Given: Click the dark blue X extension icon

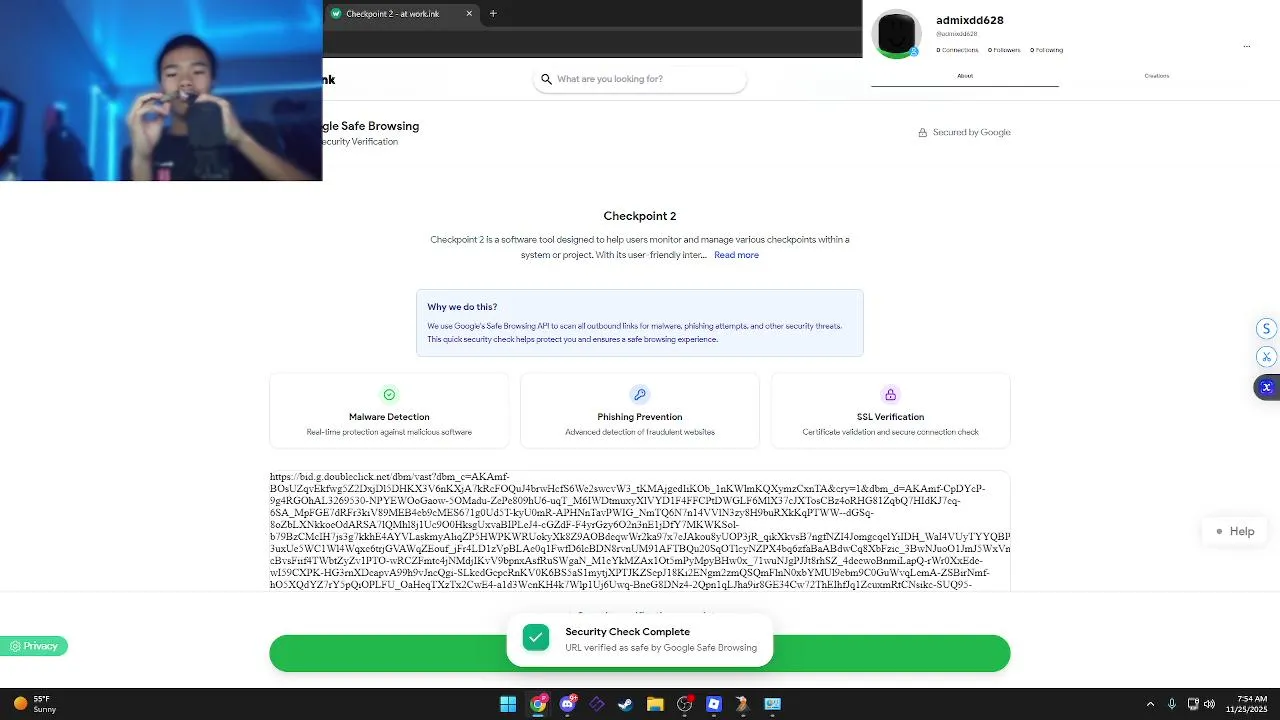Looking at the screenshot, I should 1266,387.
